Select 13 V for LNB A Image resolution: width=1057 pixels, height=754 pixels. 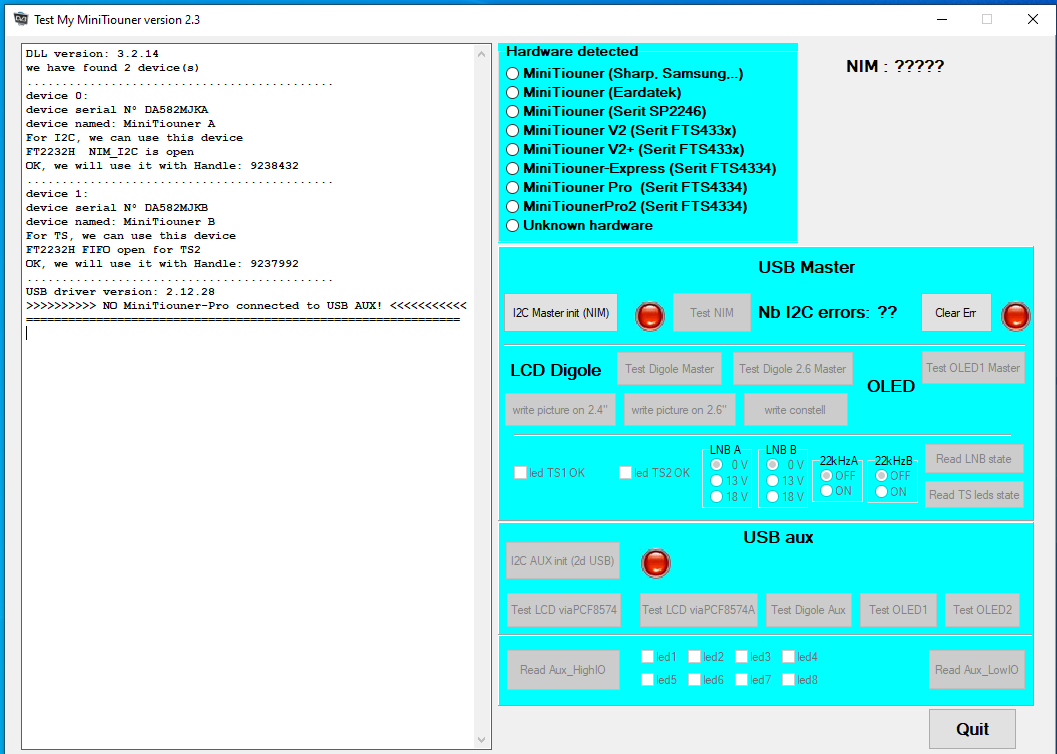pyautogui.click(x=716, y=481)
